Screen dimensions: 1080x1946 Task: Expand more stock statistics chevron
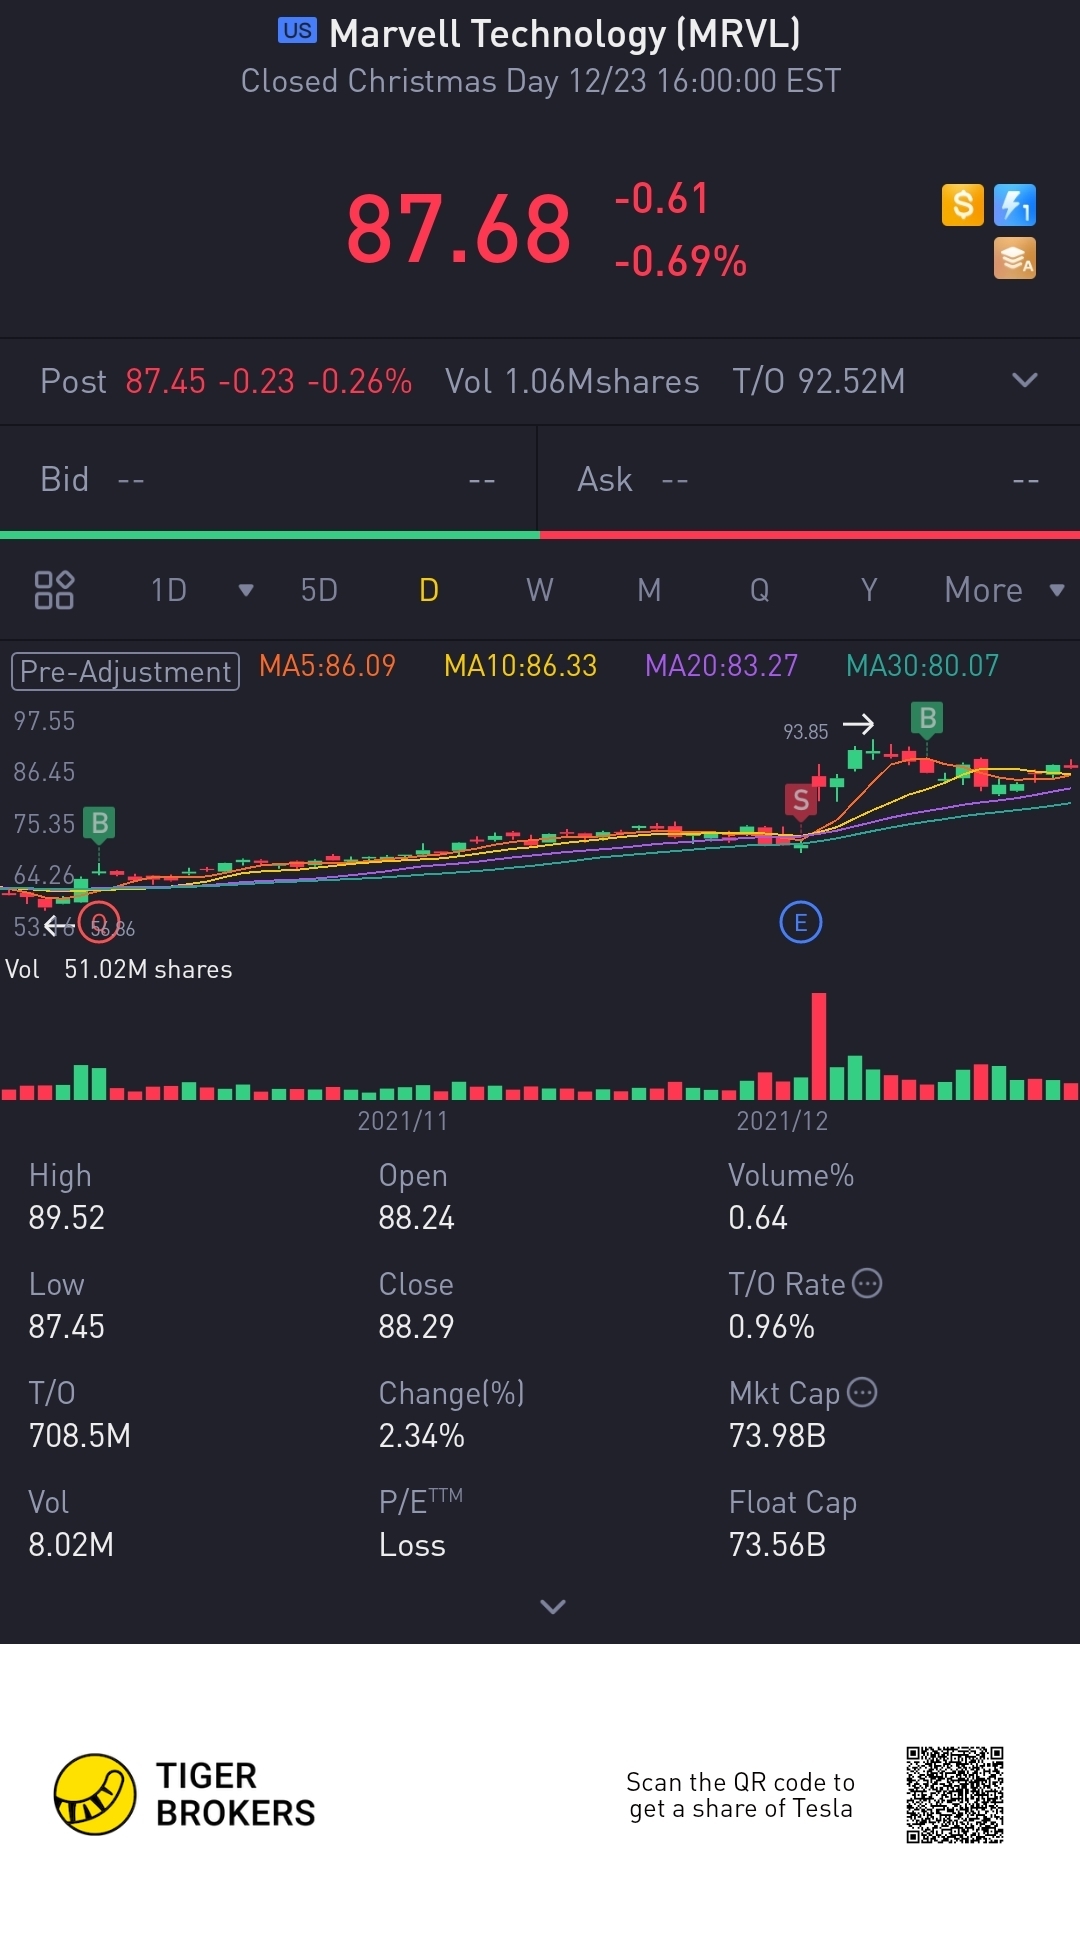click(x=553, y=1606)
